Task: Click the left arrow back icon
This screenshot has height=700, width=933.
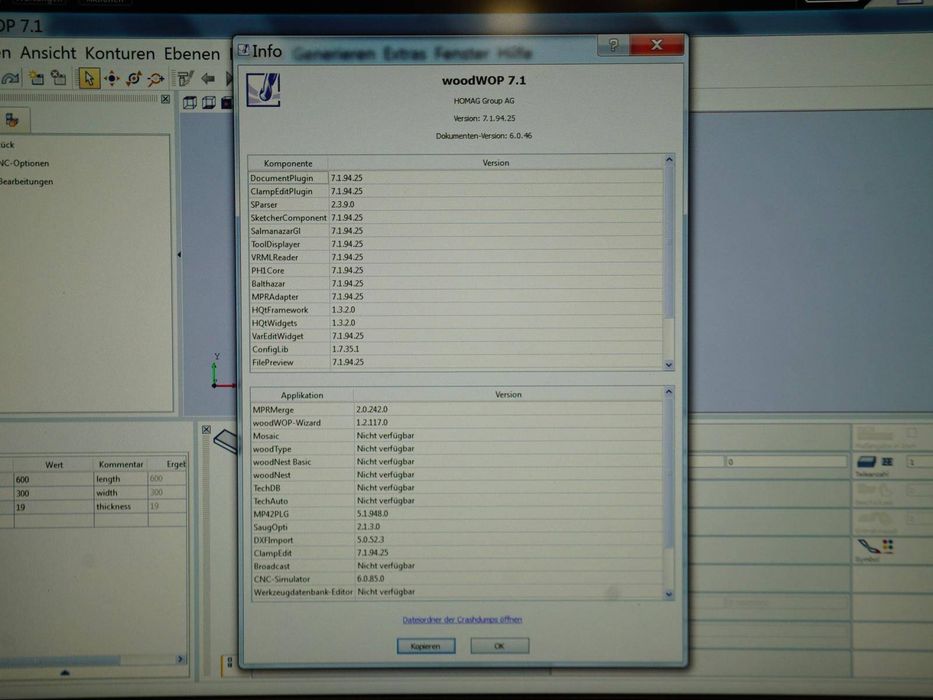Action: 208,79
